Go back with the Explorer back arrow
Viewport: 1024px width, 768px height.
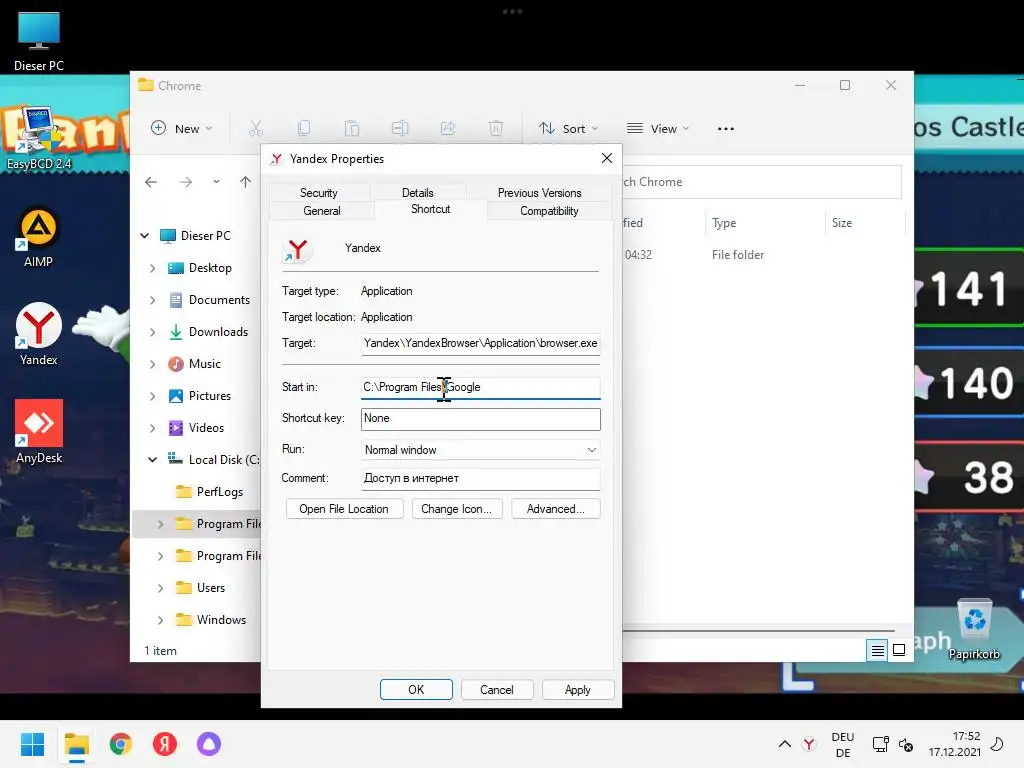pyautogui.click(x=151, y=182)
